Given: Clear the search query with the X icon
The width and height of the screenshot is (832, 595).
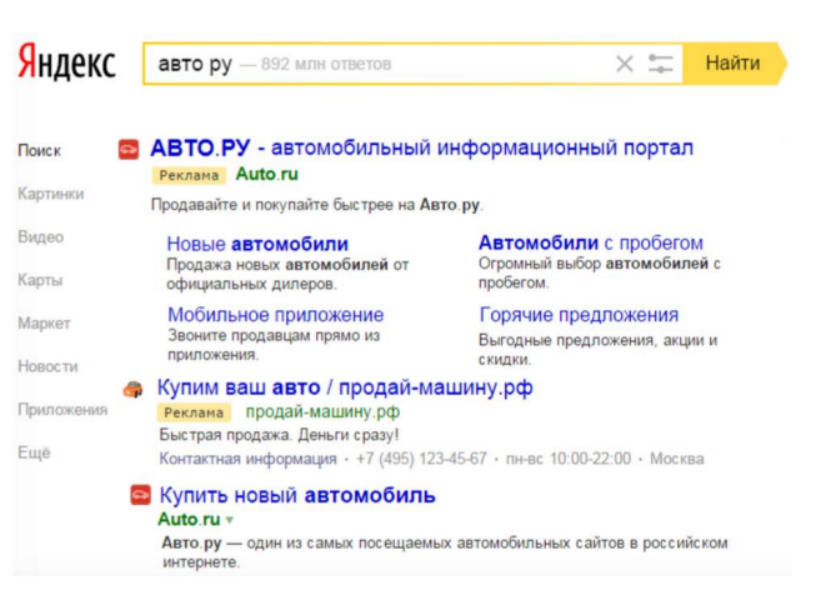Looking at the screenshot, I should pyautogui.click(x=625, y=64).
